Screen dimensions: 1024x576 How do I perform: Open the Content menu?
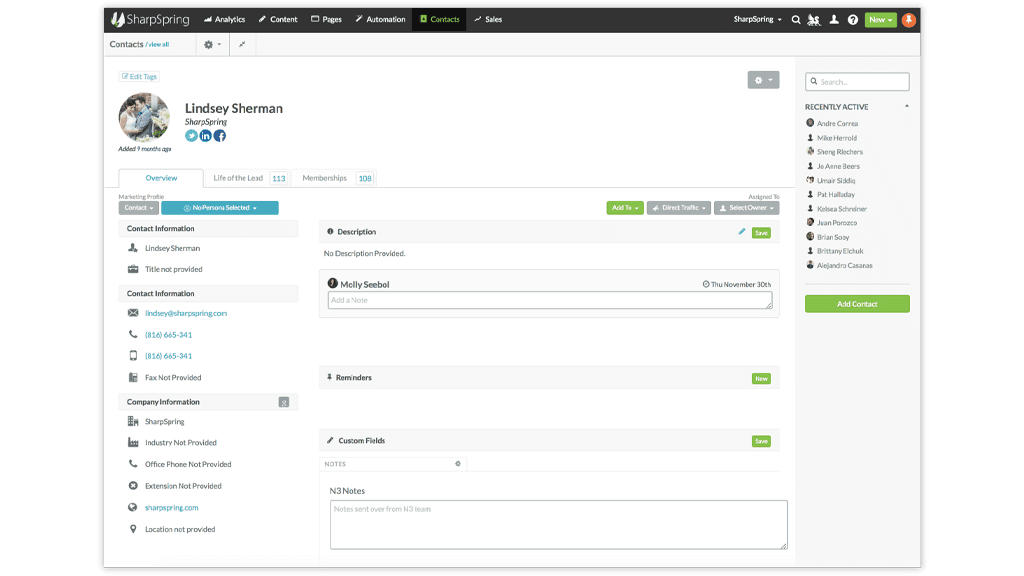click(278, 20)
